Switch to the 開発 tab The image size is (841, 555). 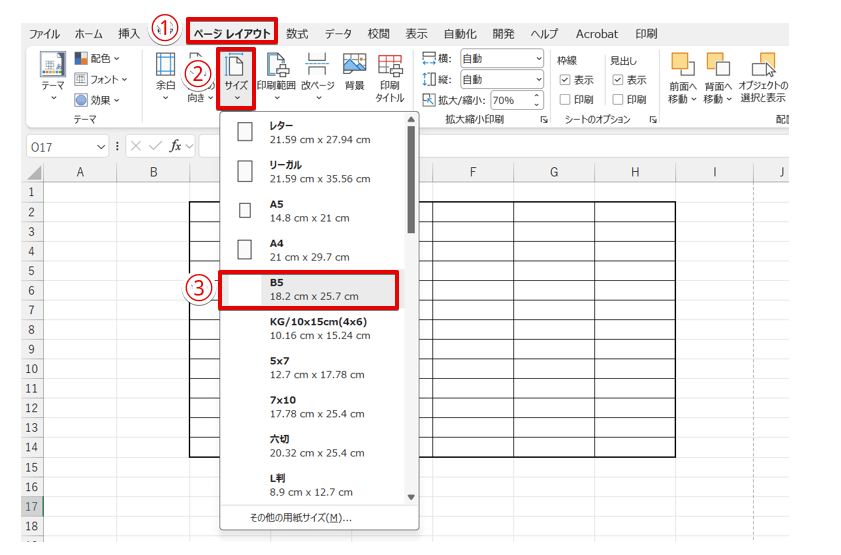pos(504,34)
